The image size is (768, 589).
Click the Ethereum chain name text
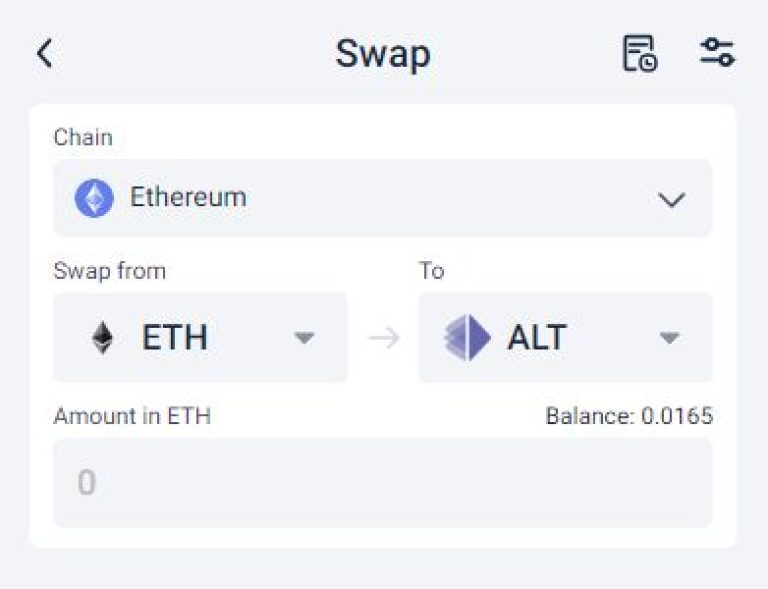coord(188,197)
